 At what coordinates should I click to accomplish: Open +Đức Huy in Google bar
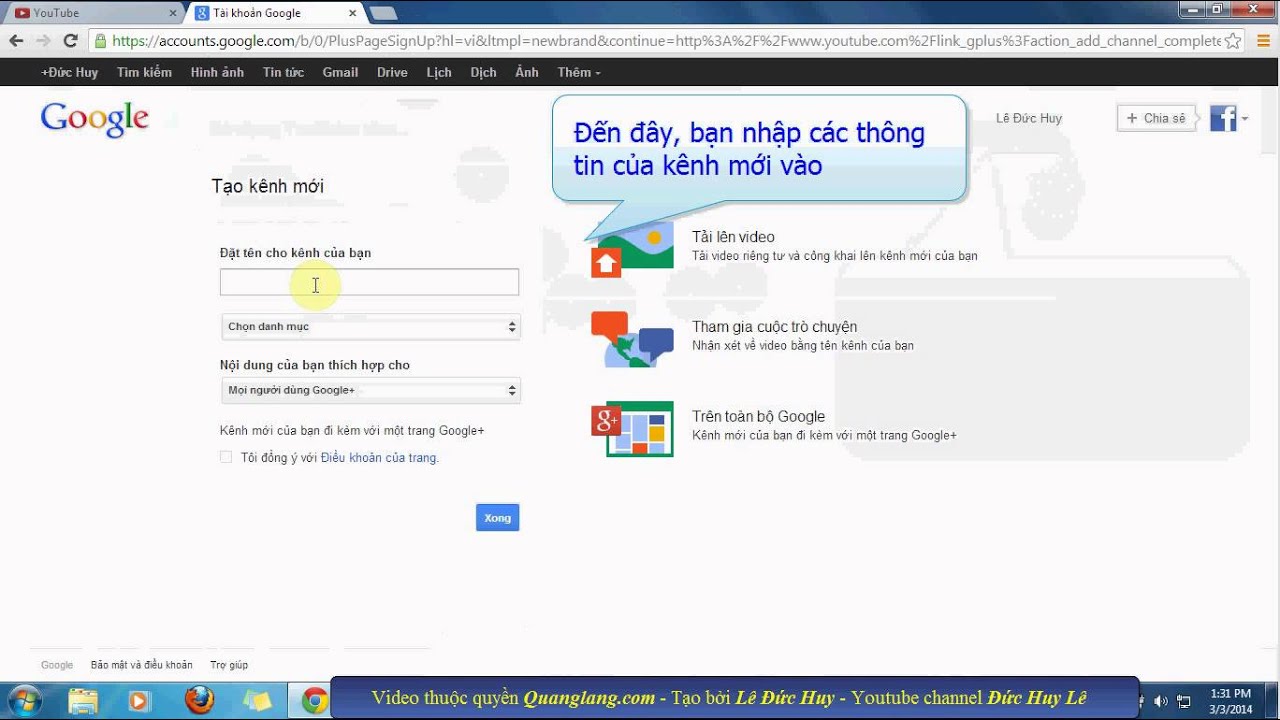click(69, 72)
